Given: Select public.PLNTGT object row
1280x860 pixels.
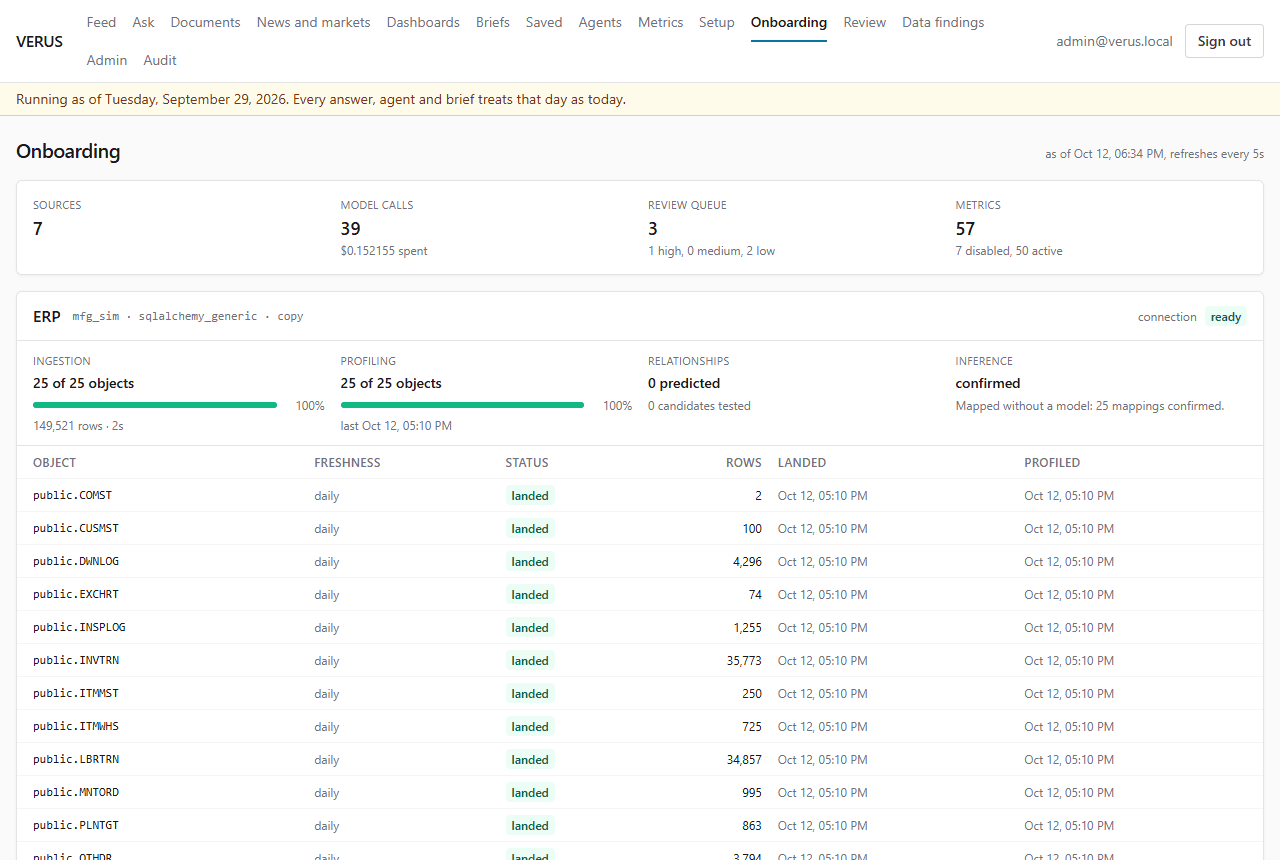Looking at the screenshot, I should click(640, 825).
